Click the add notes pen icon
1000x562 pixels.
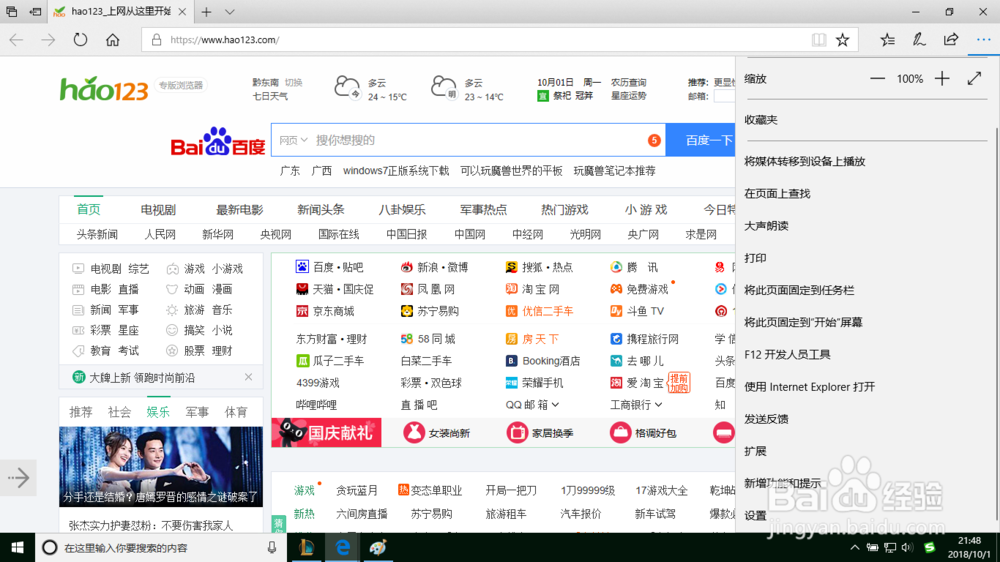coord(919,40)
